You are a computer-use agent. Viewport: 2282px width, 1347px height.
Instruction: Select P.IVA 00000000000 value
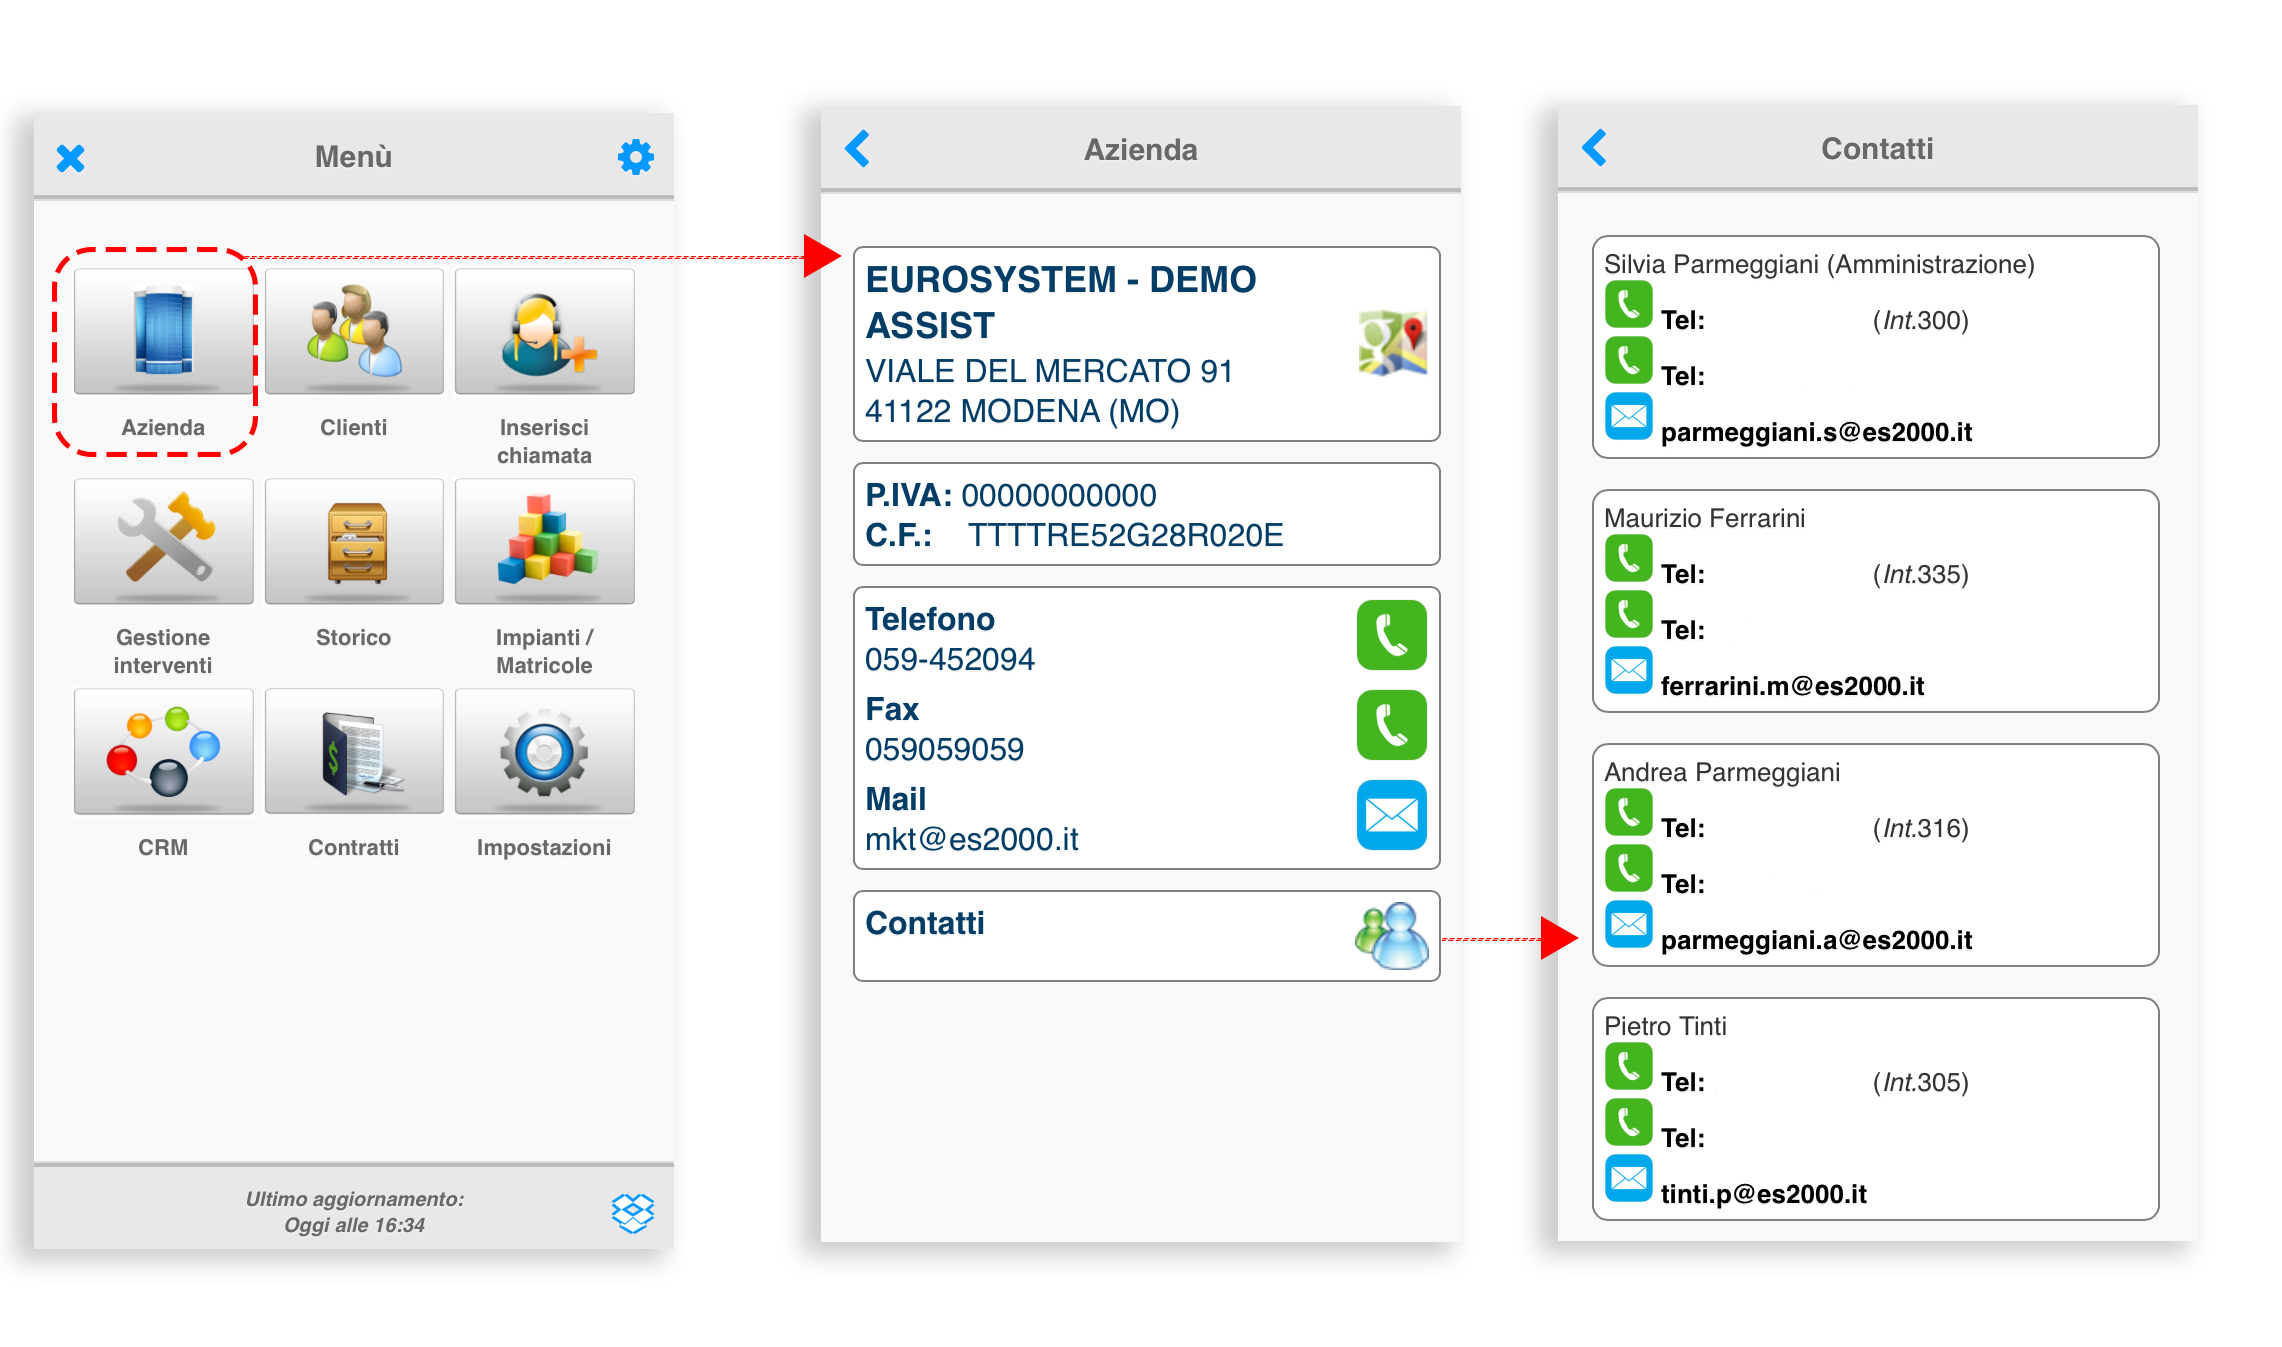pos(1058,495)
